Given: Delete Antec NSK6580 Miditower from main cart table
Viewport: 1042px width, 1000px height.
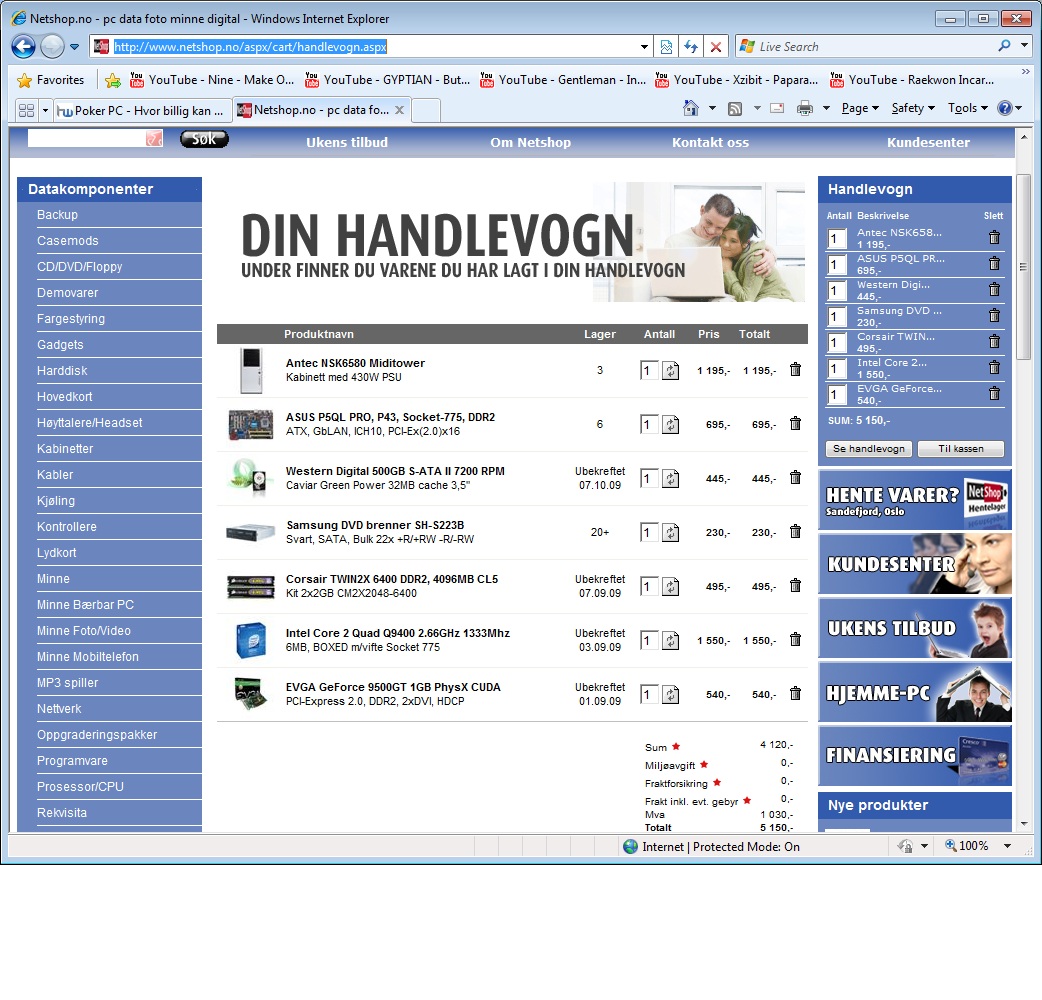Looking at the screenshot, I should tap(795, 369).
